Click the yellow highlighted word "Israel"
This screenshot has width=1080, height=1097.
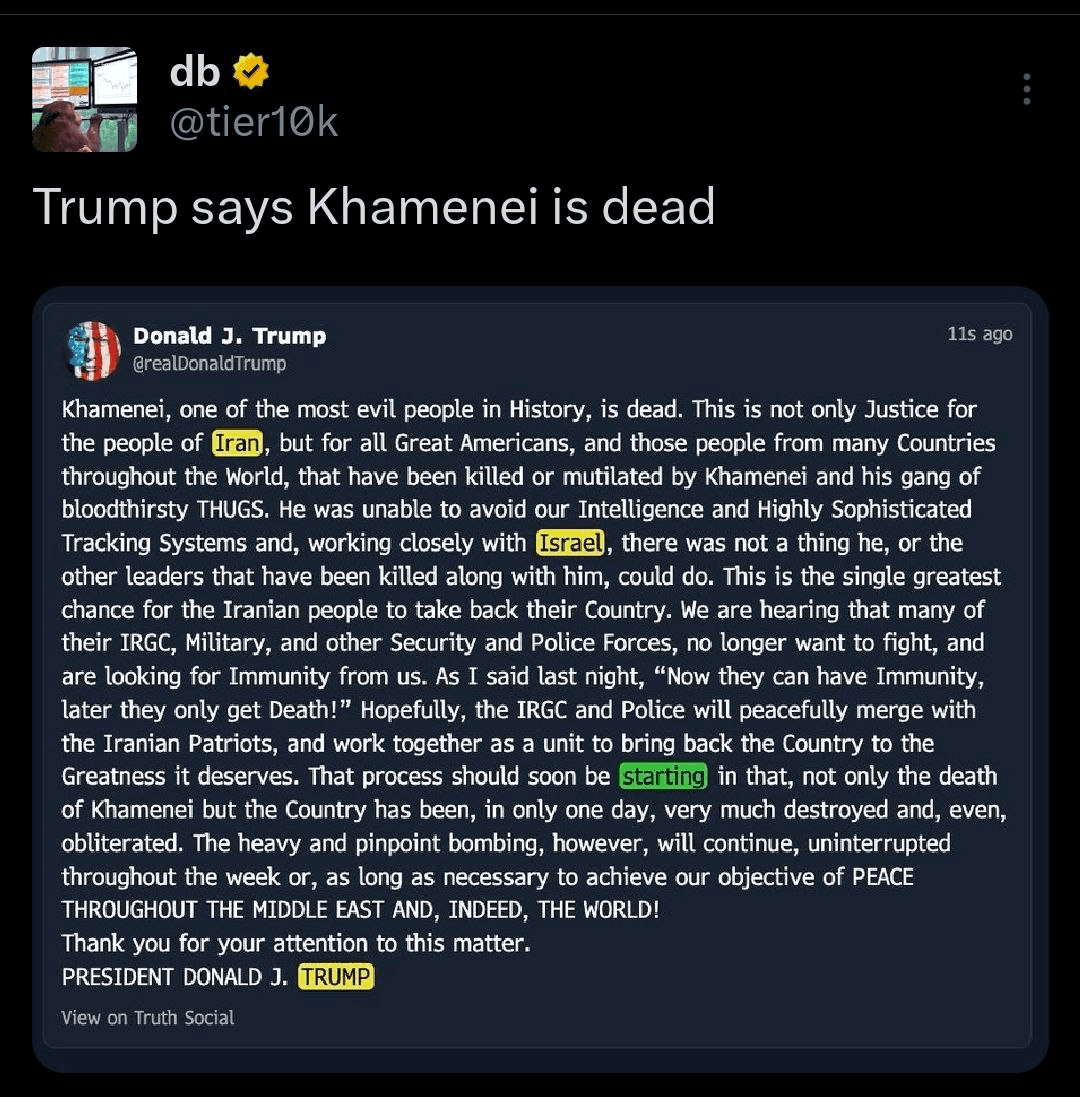[x=571, y=543]
